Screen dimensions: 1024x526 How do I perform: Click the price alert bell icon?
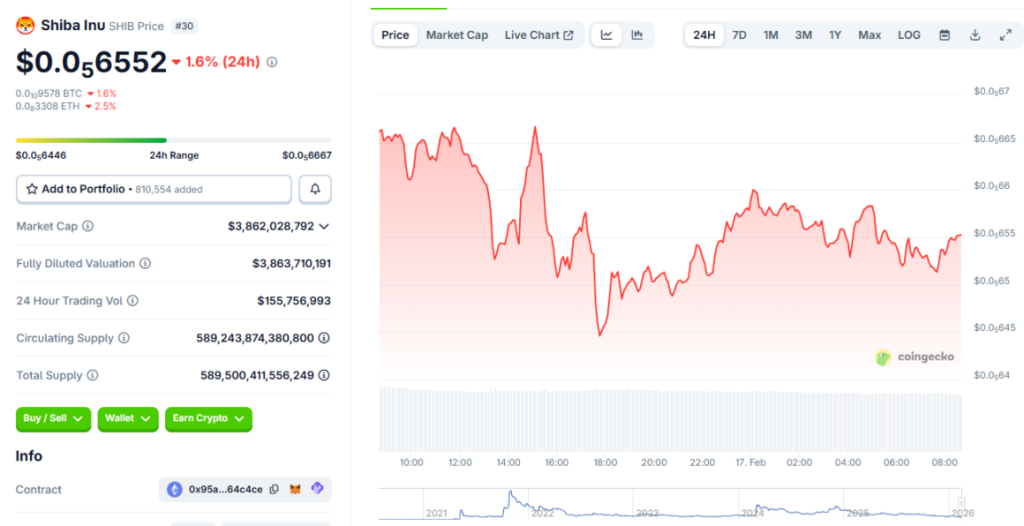click(315, 189)
